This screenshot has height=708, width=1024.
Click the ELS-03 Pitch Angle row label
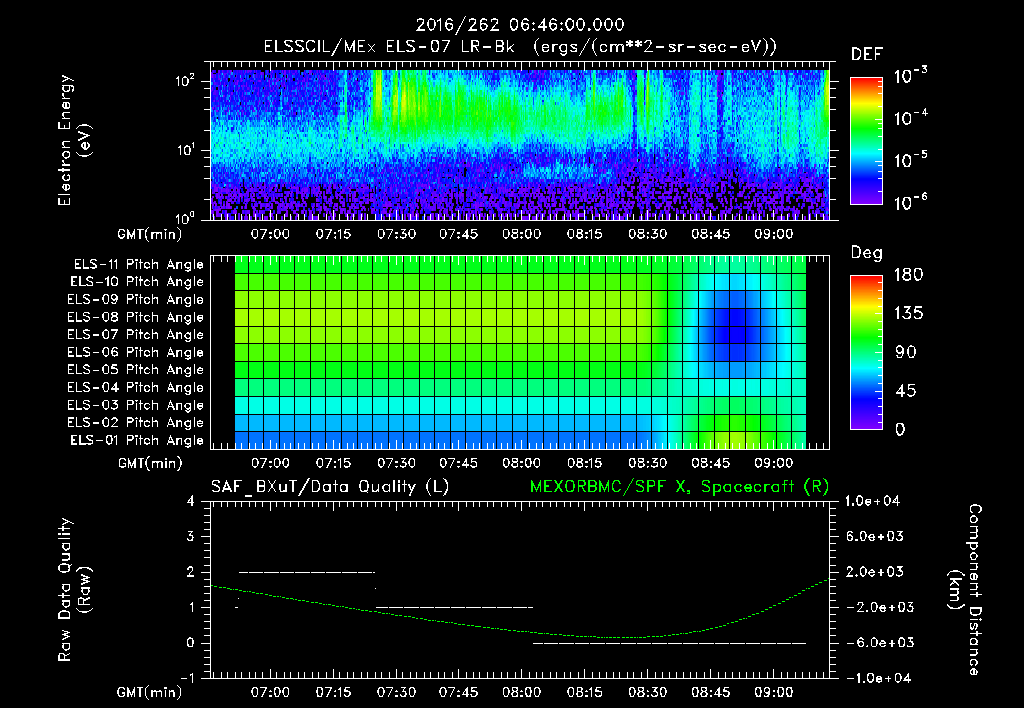136,405
